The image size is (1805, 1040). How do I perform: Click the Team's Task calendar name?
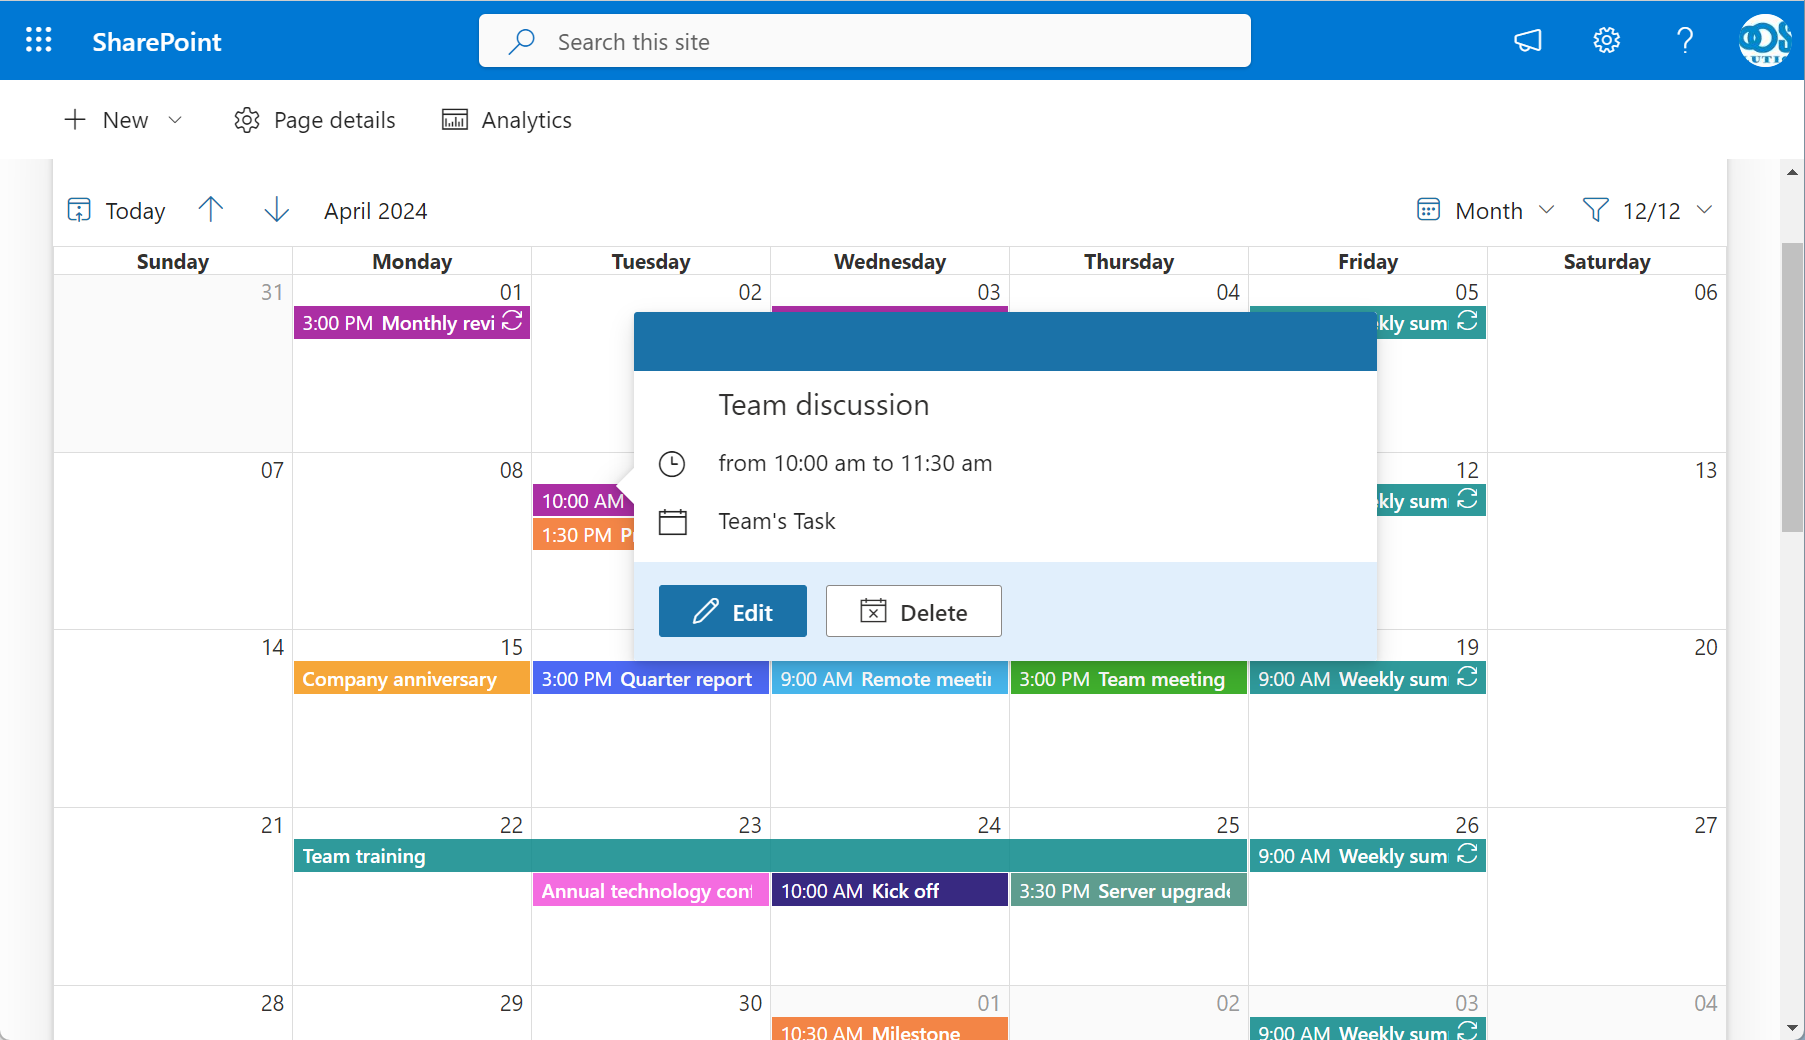click(777, 521)
